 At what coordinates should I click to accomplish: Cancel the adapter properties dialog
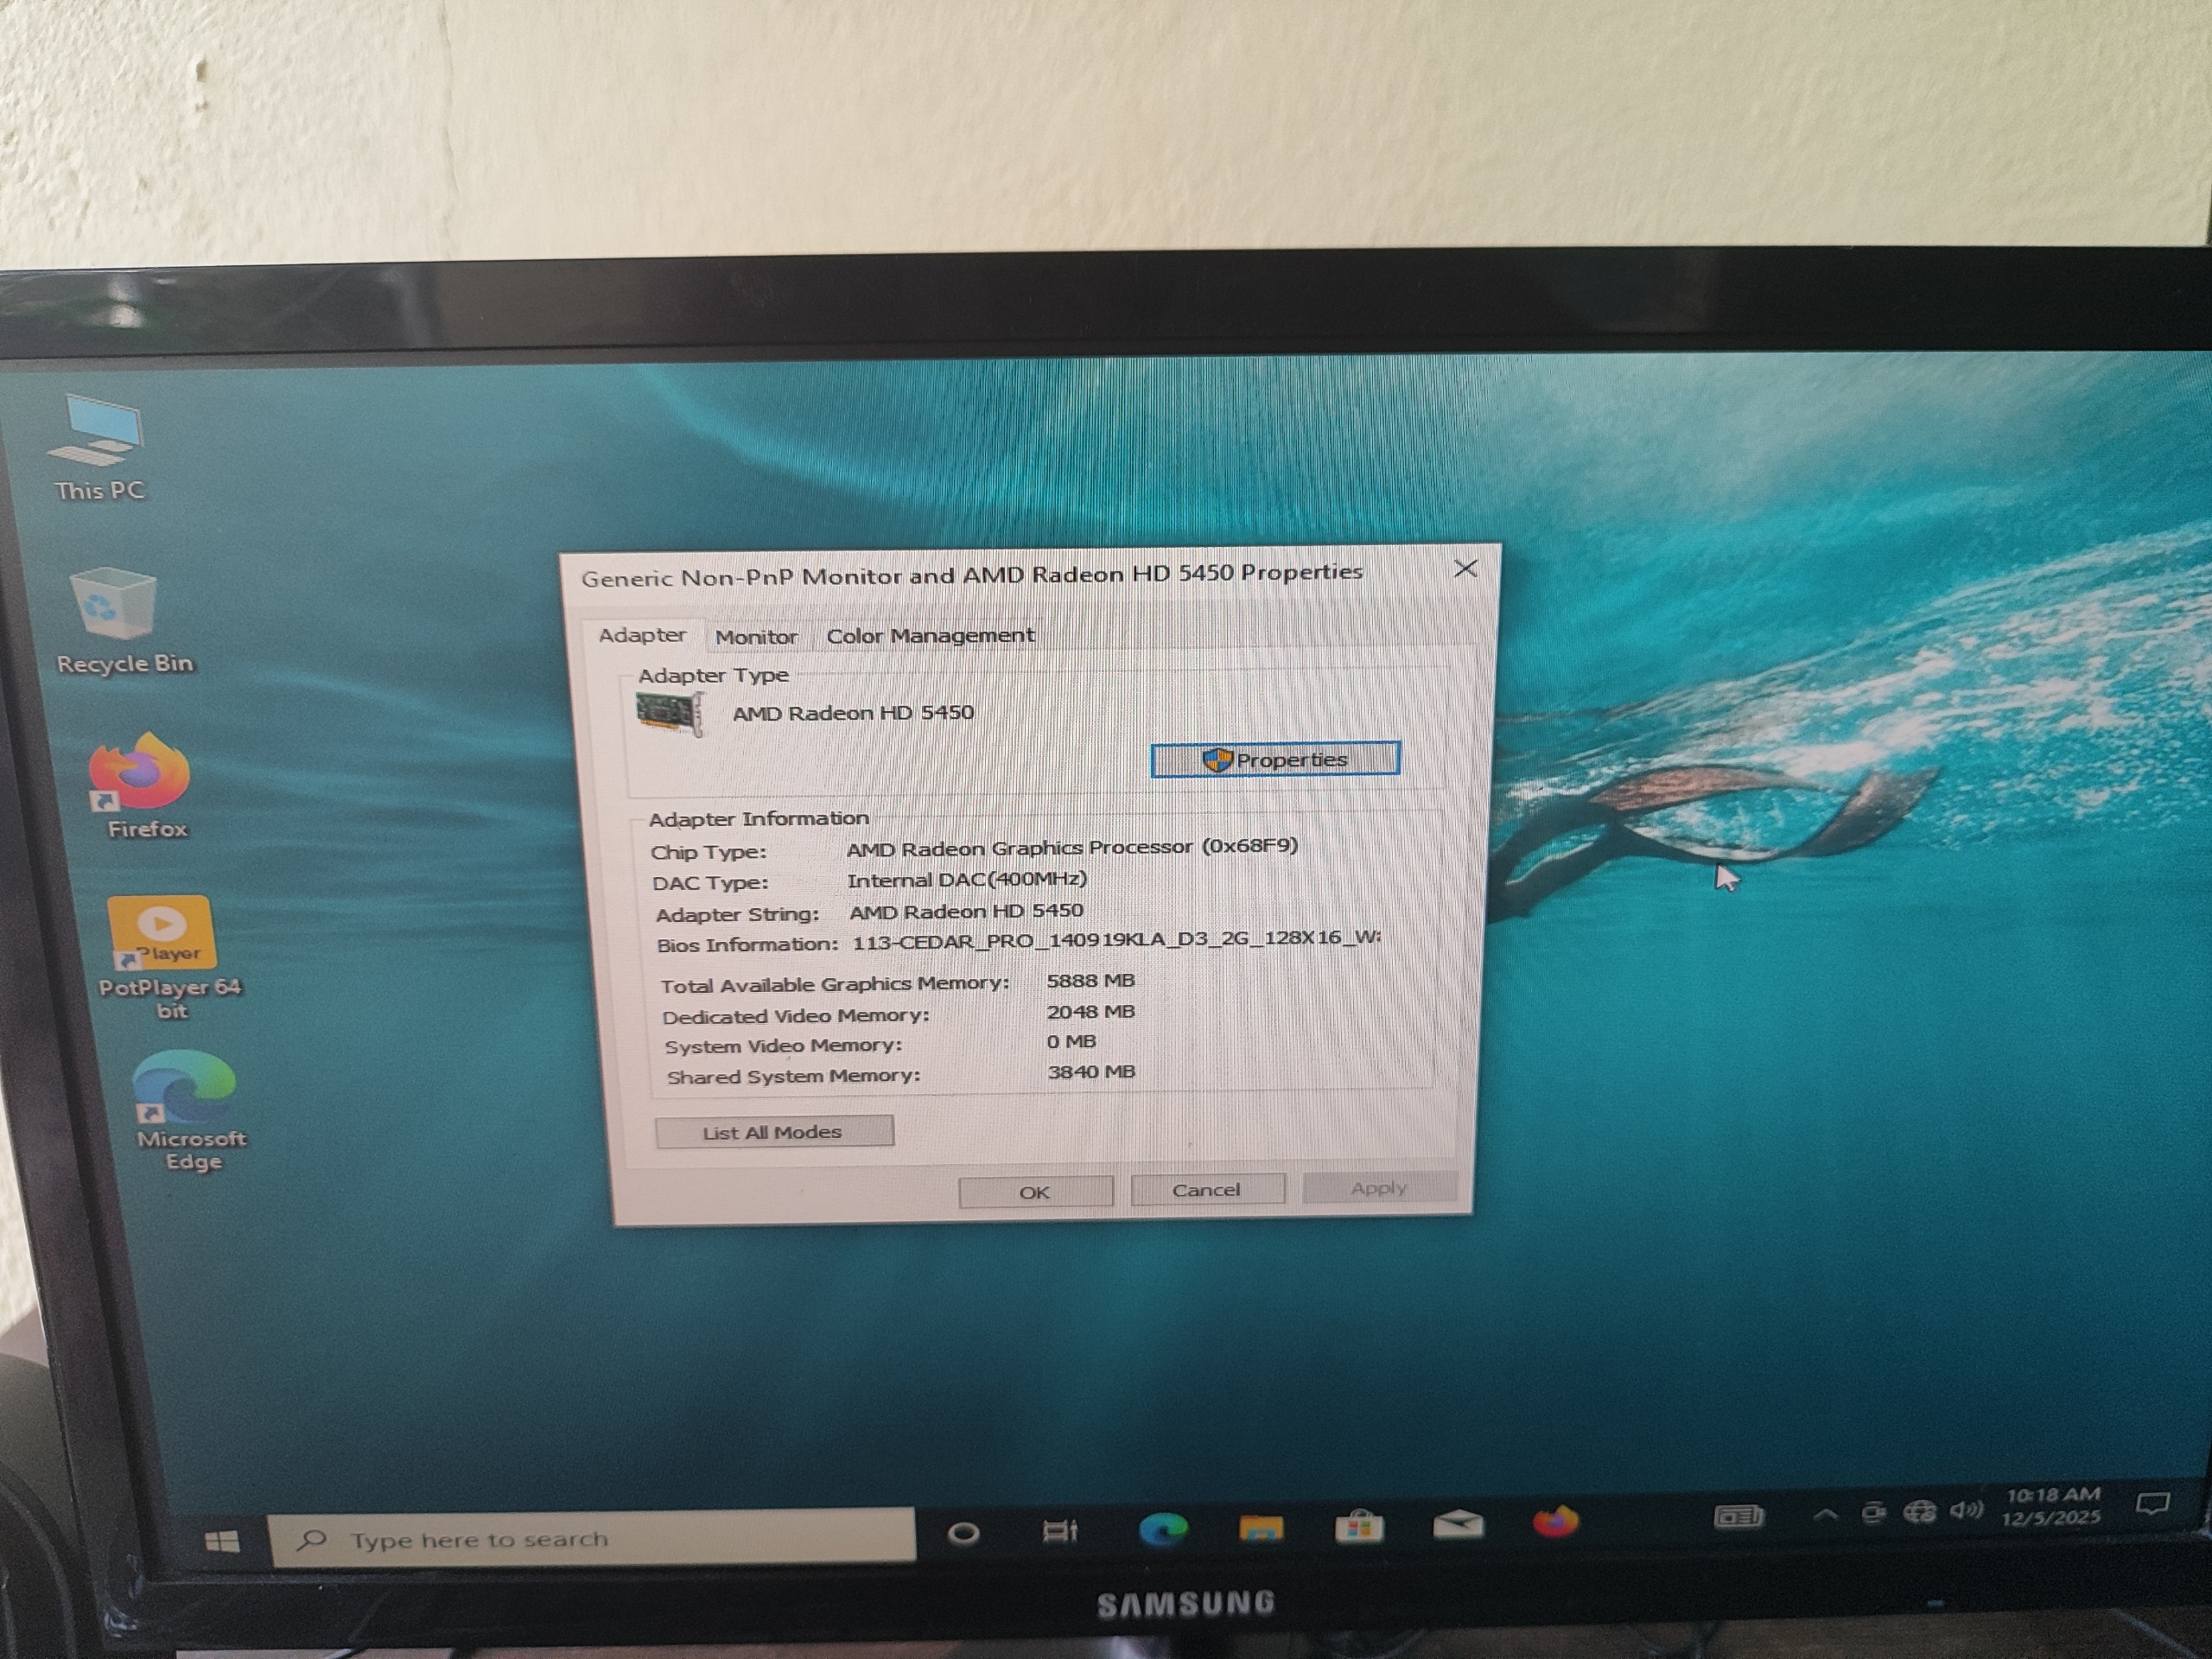1207,1190
